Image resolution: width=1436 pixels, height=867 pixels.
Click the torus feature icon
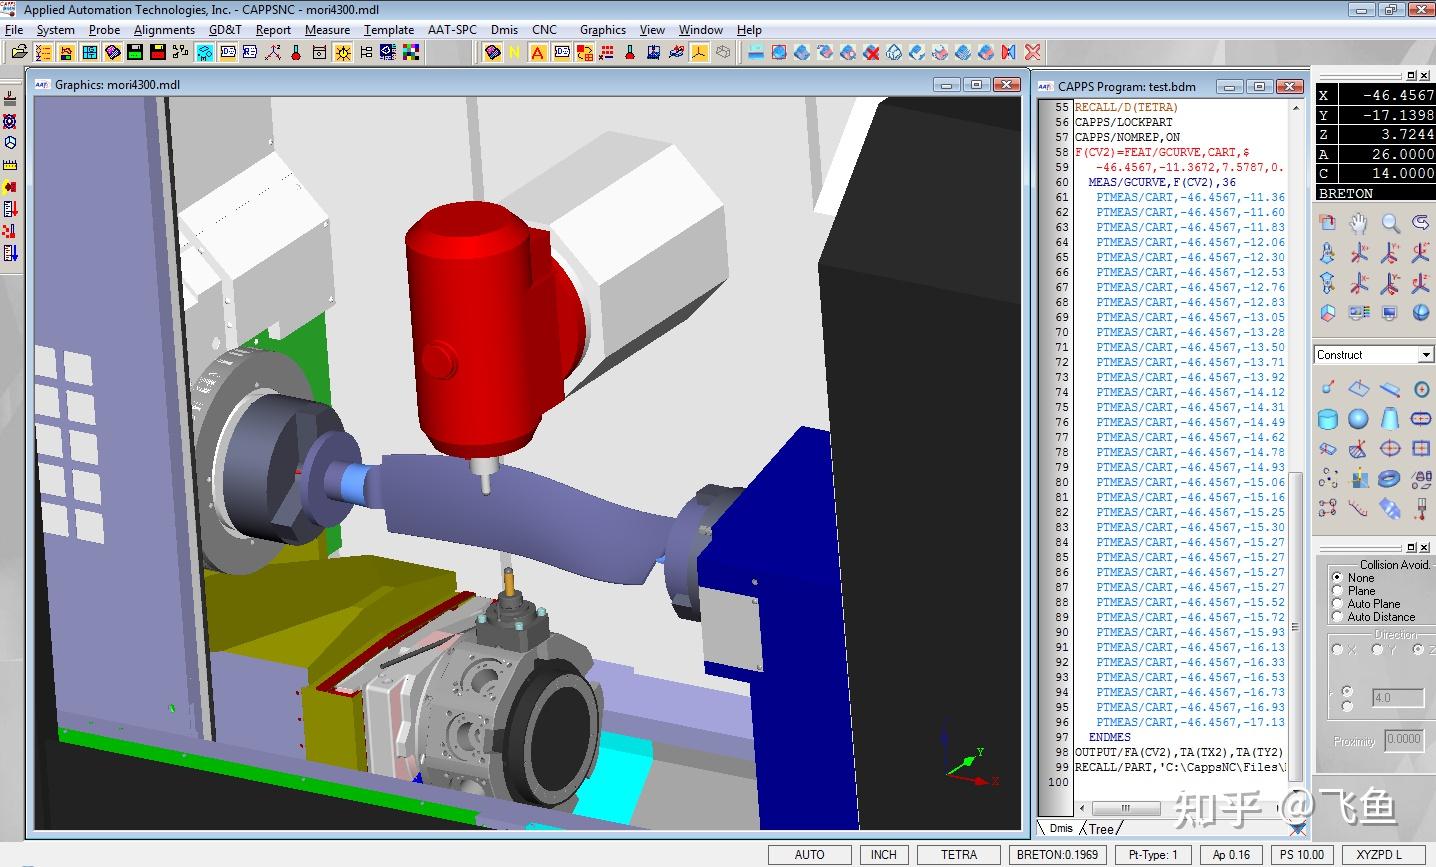click(x=1389, y=479)
